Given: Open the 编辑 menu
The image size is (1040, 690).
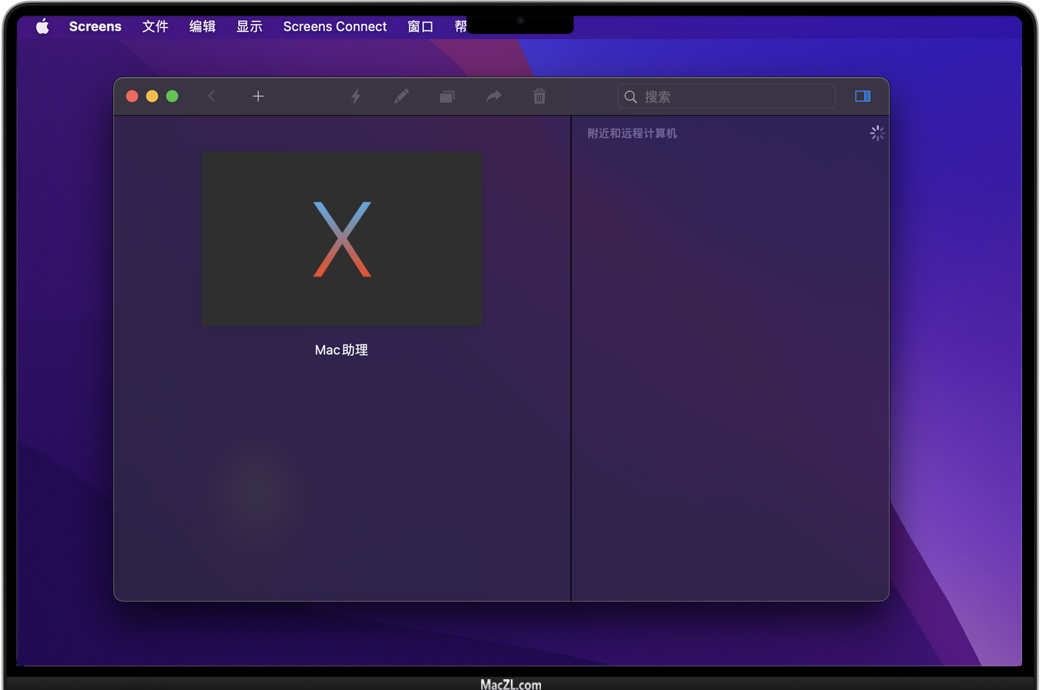Looking at the screenshot, I should point(202,27).
